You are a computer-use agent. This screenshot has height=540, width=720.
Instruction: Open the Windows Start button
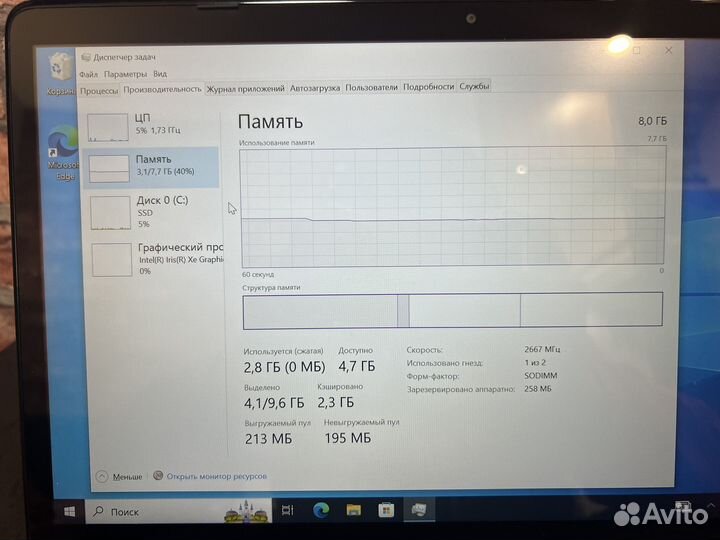coord(69,511)
